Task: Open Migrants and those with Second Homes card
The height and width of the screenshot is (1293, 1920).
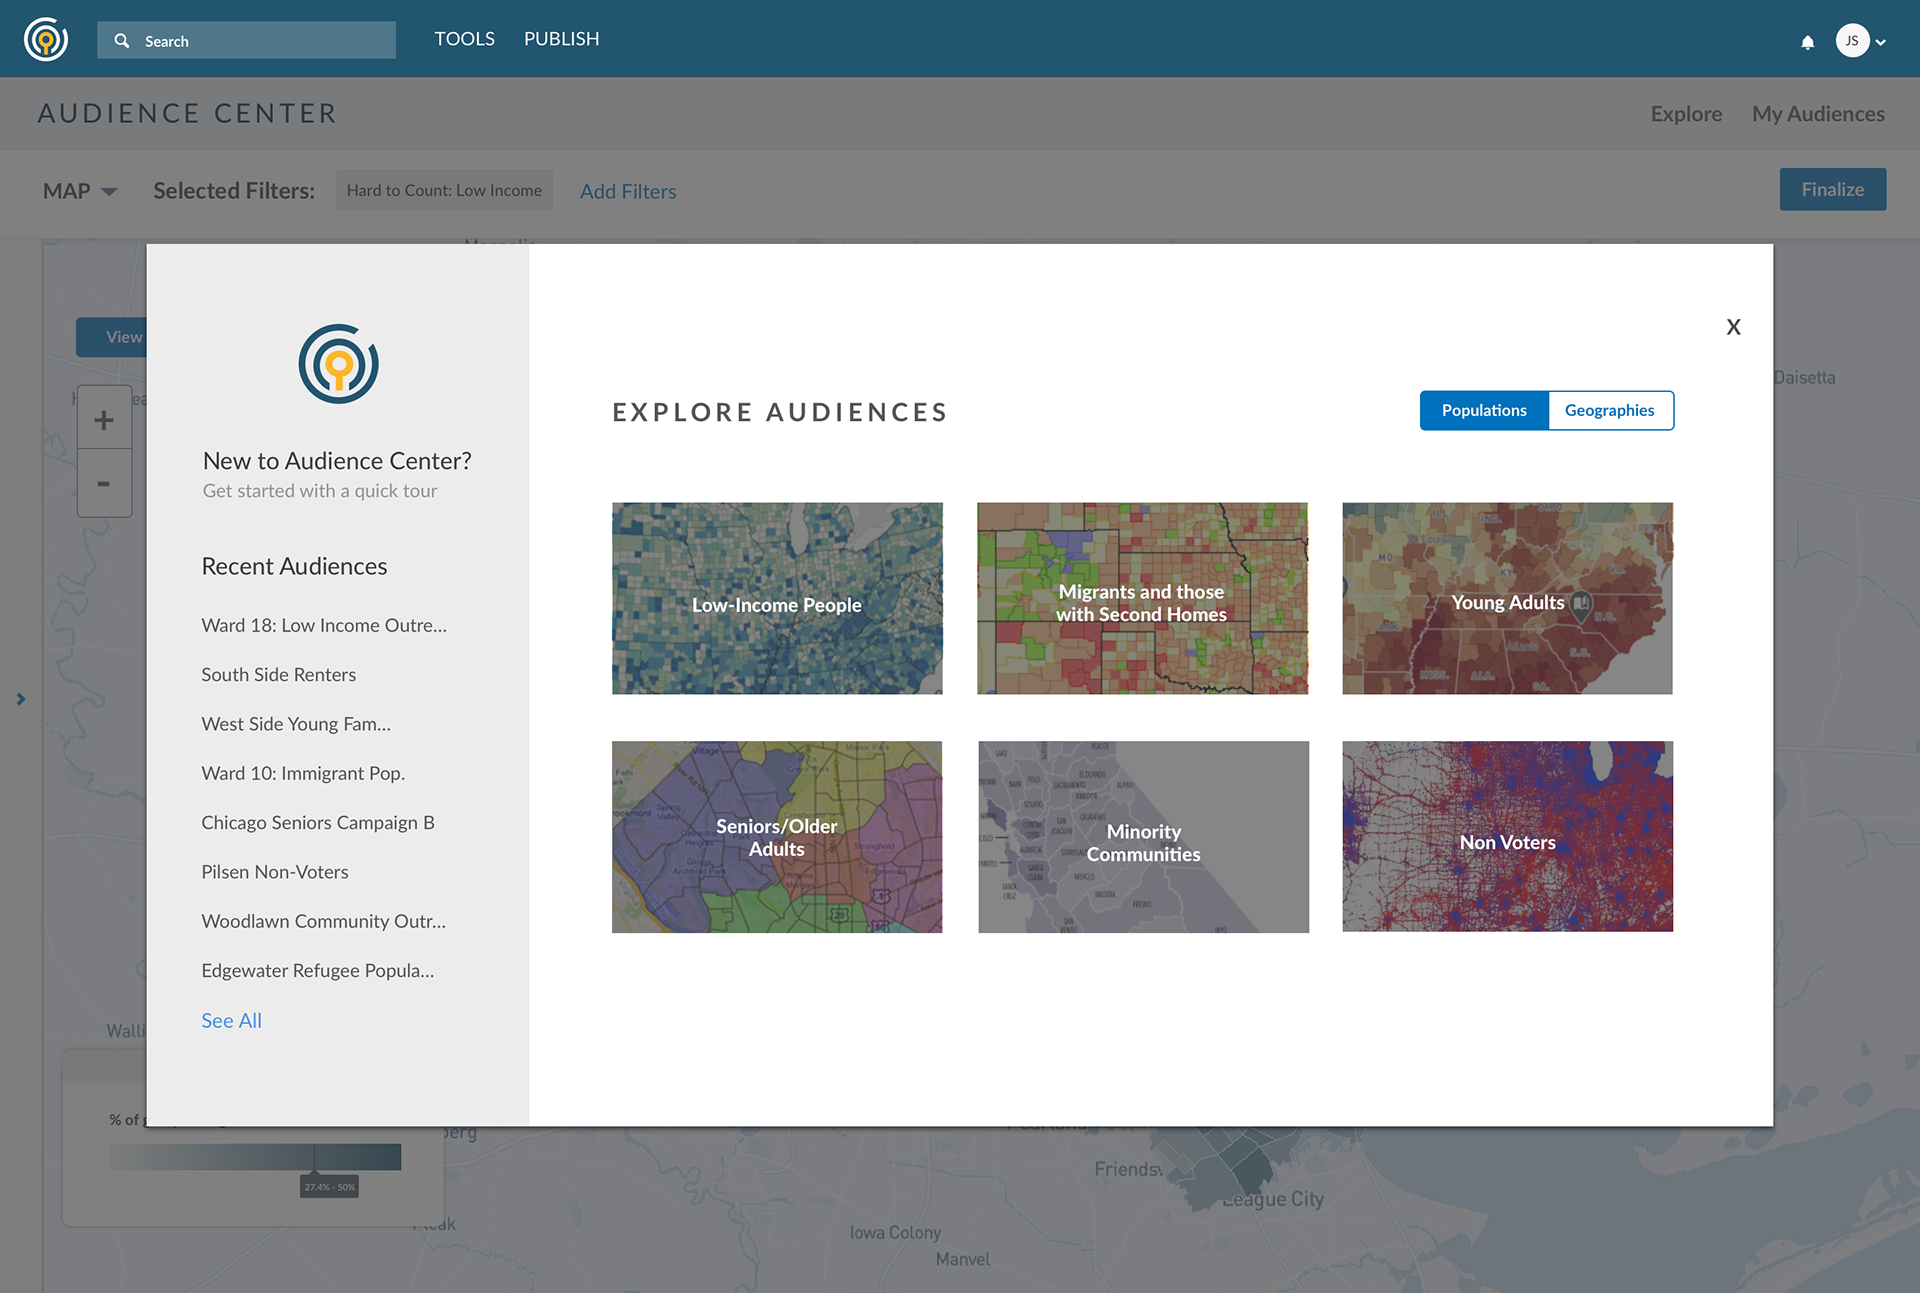Action: click(1142, 598)
